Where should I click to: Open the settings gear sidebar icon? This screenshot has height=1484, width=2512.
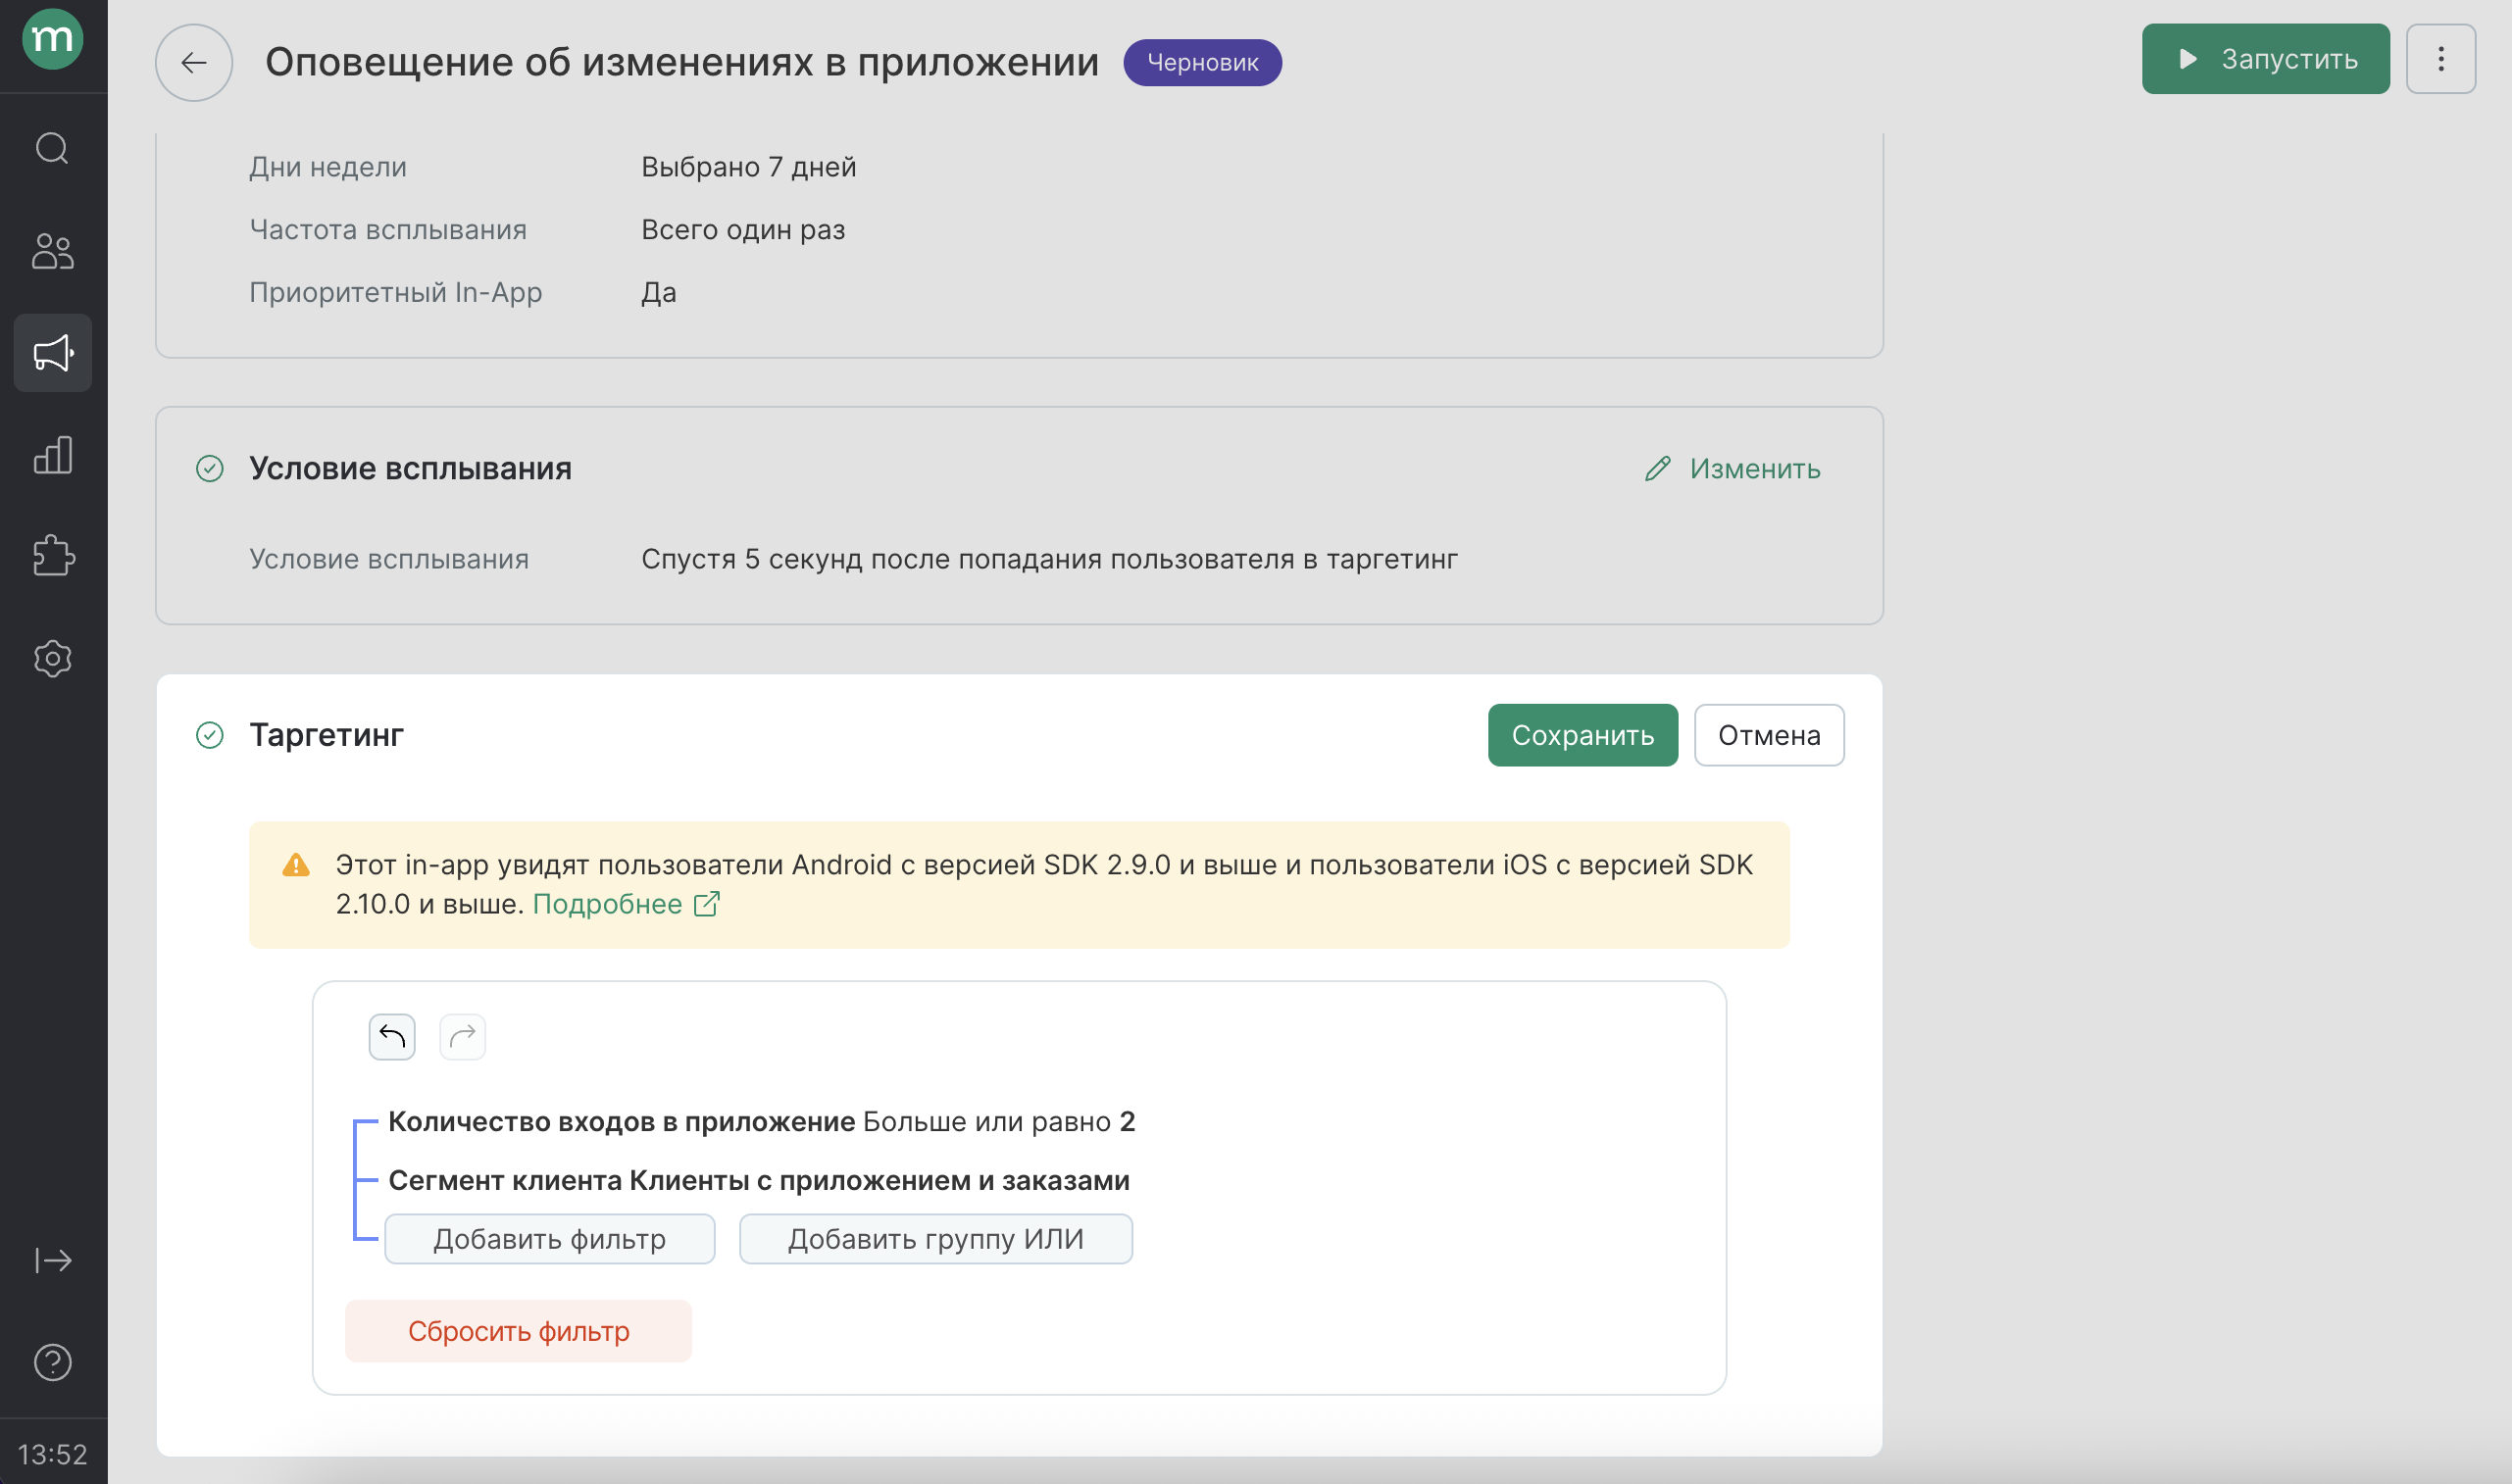tap(52, 658)
